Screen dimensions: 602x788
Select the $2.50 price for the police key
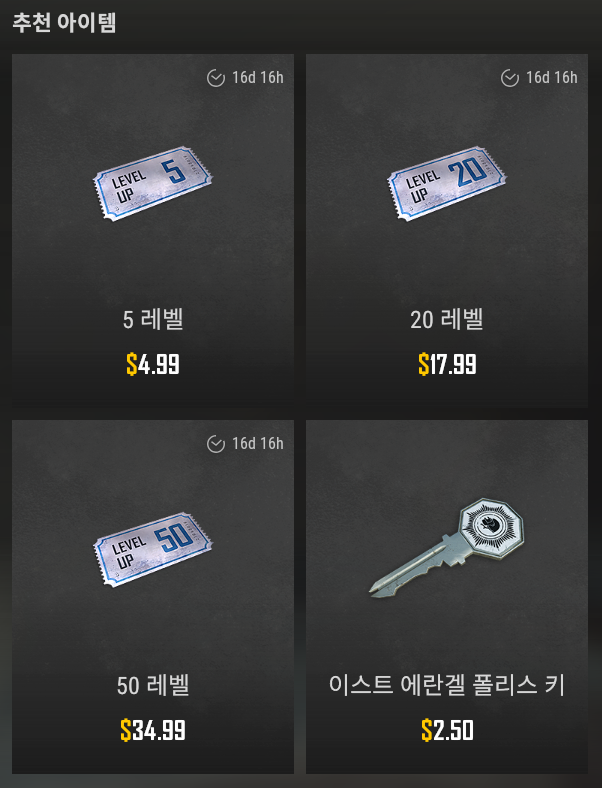coord(447,730)
